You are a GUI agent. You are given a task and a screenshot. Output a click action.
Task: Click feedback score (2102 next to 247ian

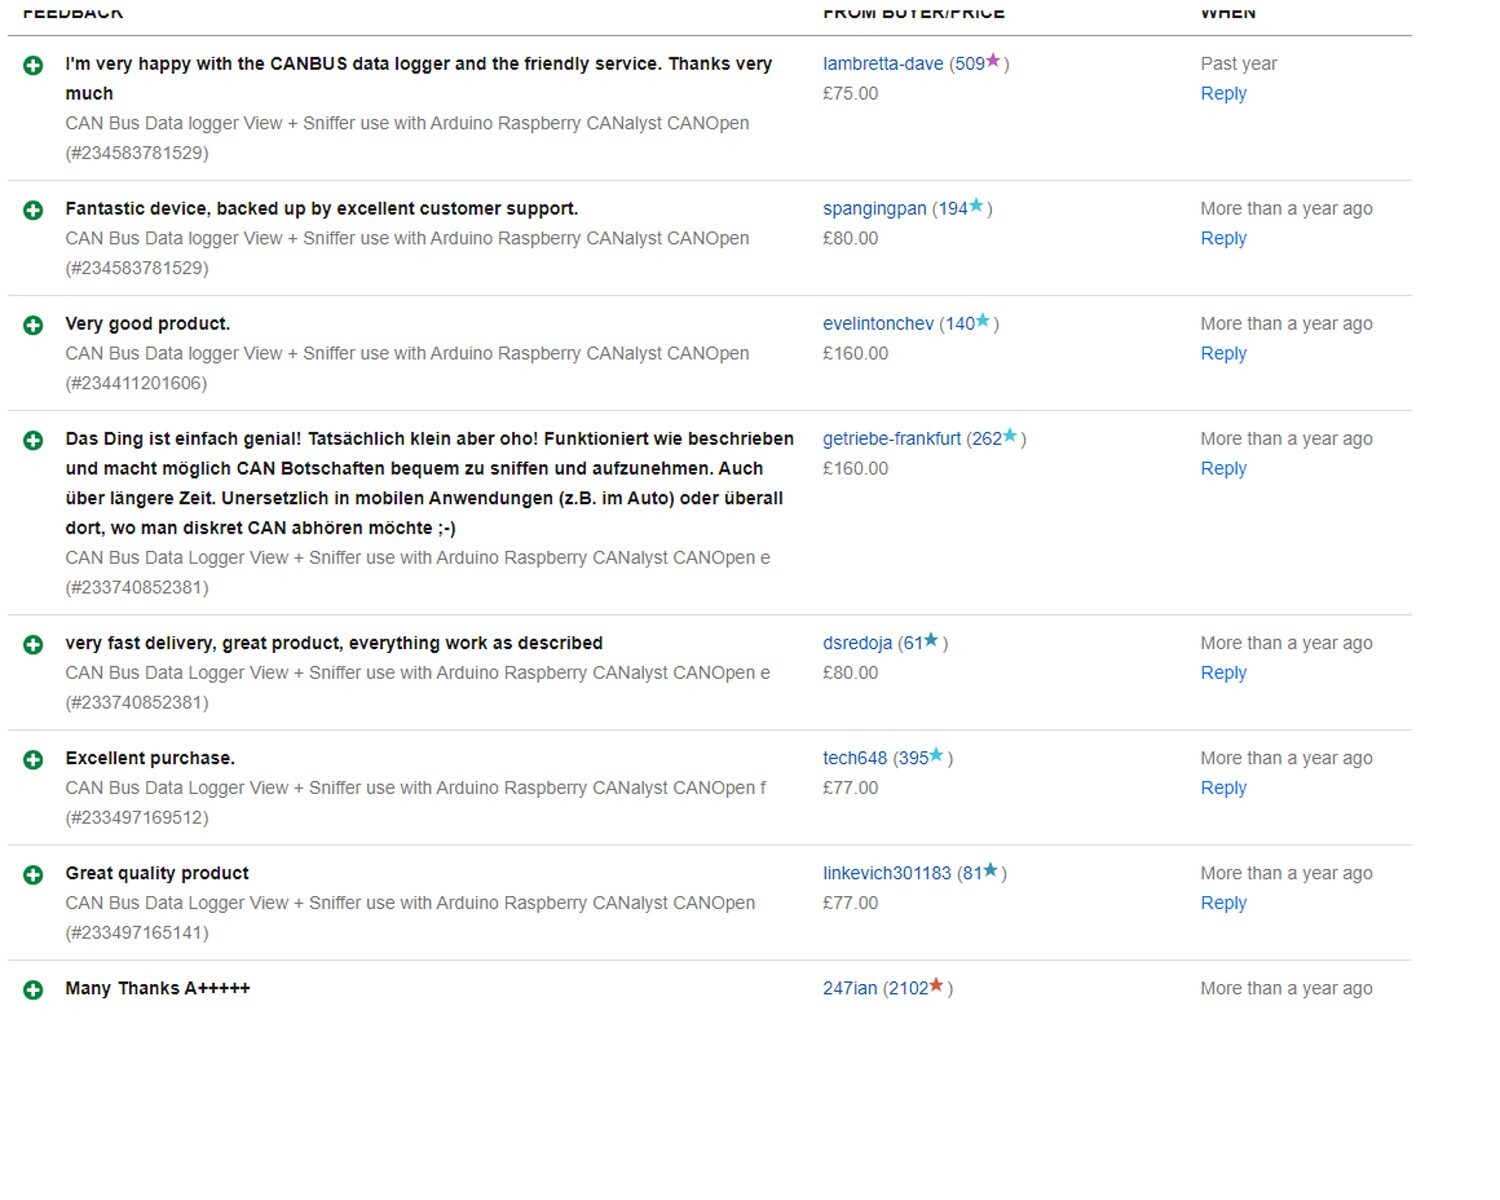(906, 988)
